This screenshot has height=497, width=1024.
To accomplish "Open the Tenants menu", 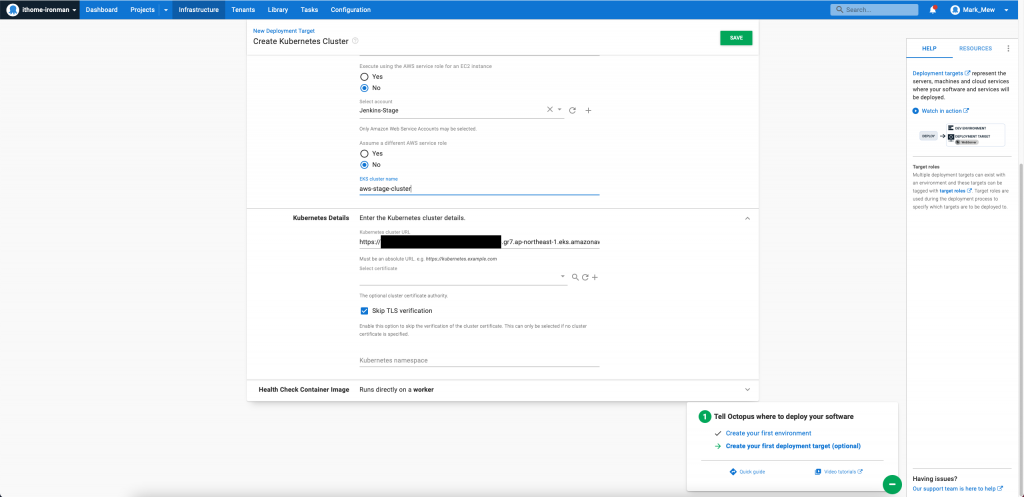I will (x=243, y=10).
